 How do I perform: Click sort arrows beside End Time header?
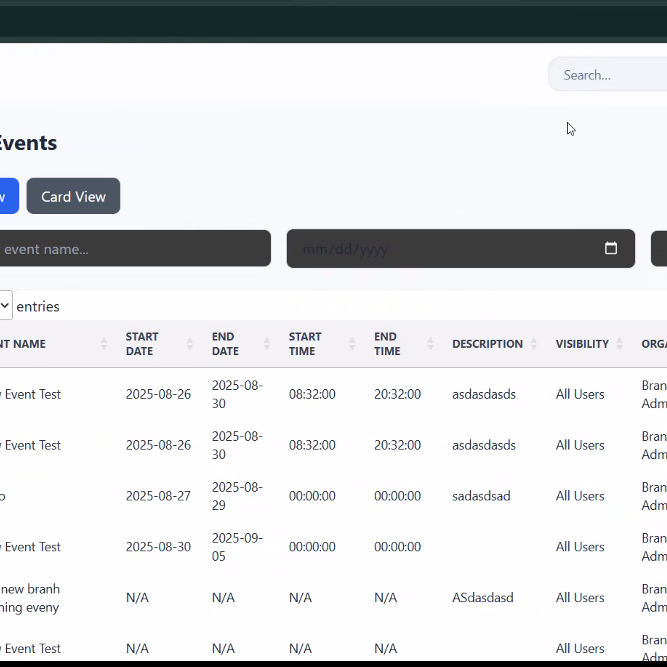click(430, 344)
